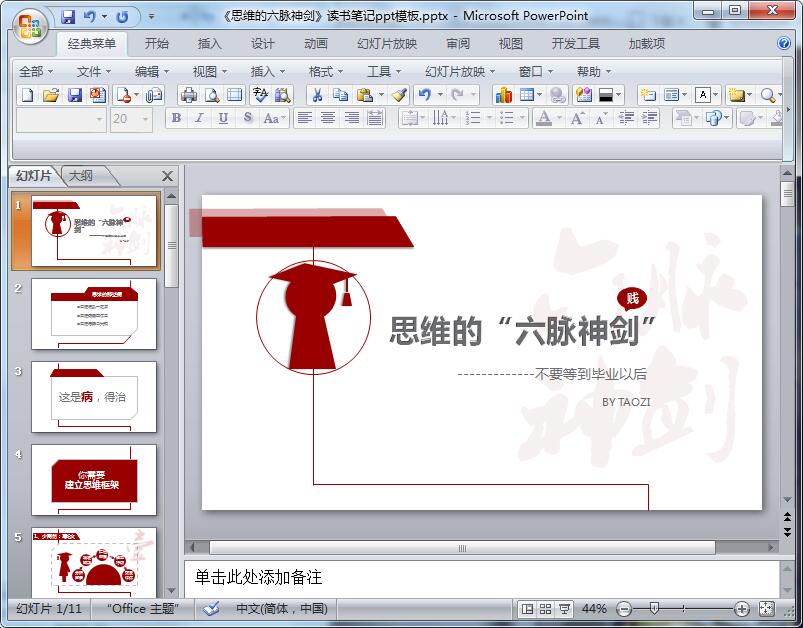Select slide 4 thumbnail 你需要建立思维框架
The width and height of the screenshot is (803, 628).
pyautogui.click(x=94, y=480)
